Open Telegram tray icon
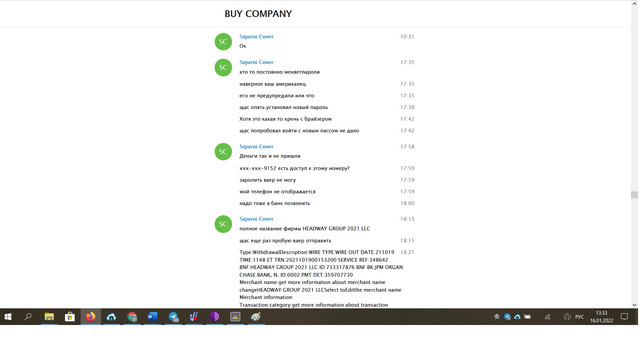The width and height of the screenshot is (640, 360). 507,317
